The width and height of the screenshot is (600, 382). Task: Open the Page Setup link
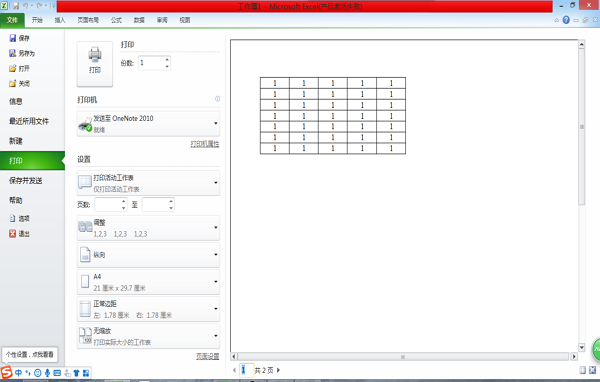click(x=208, y=356)
